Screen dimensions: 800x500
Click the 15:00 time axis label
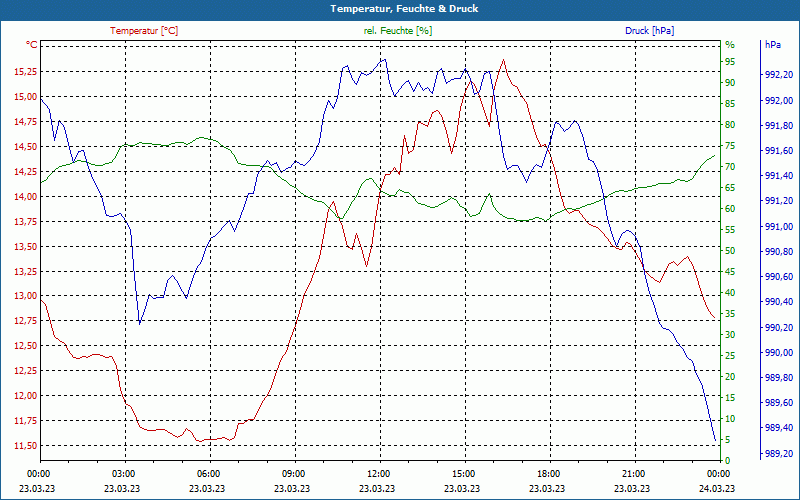463,474
